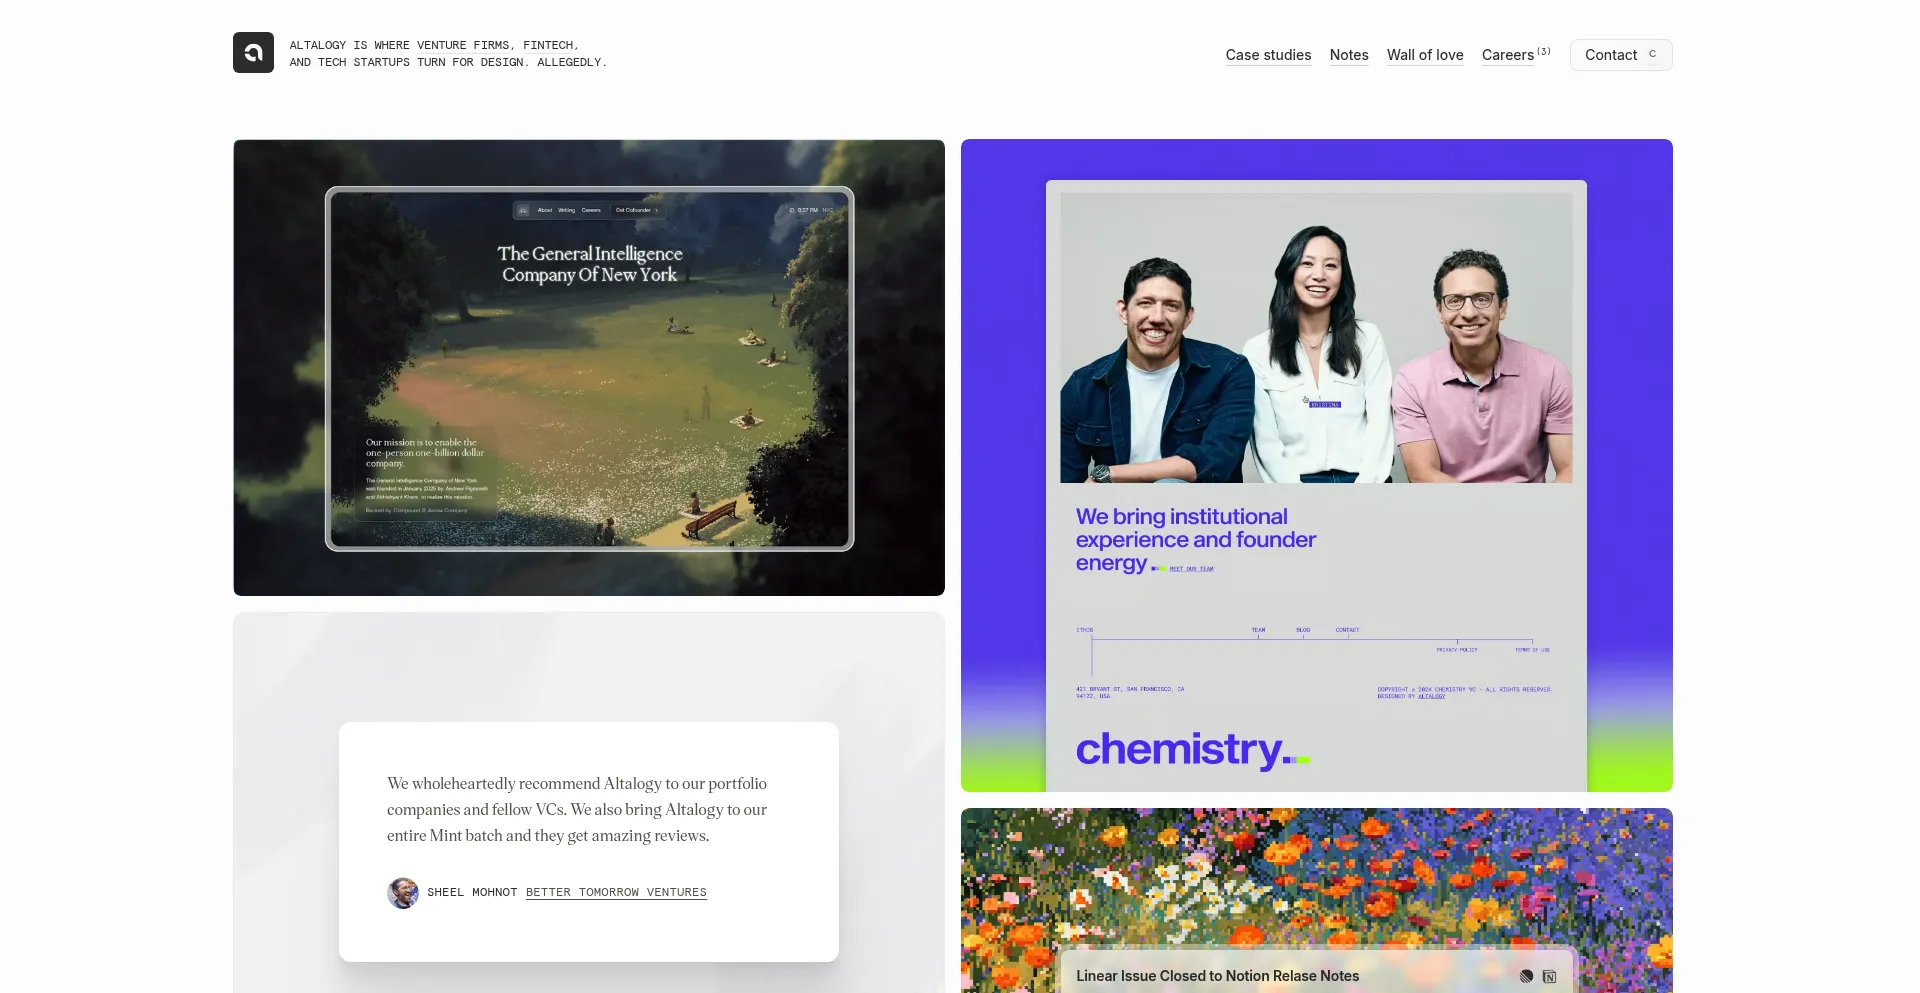The height and width of the screenshot is (993, 1920).
Task: Click the SHEEL MOHNOT name
Action: (x=472, y=892)
